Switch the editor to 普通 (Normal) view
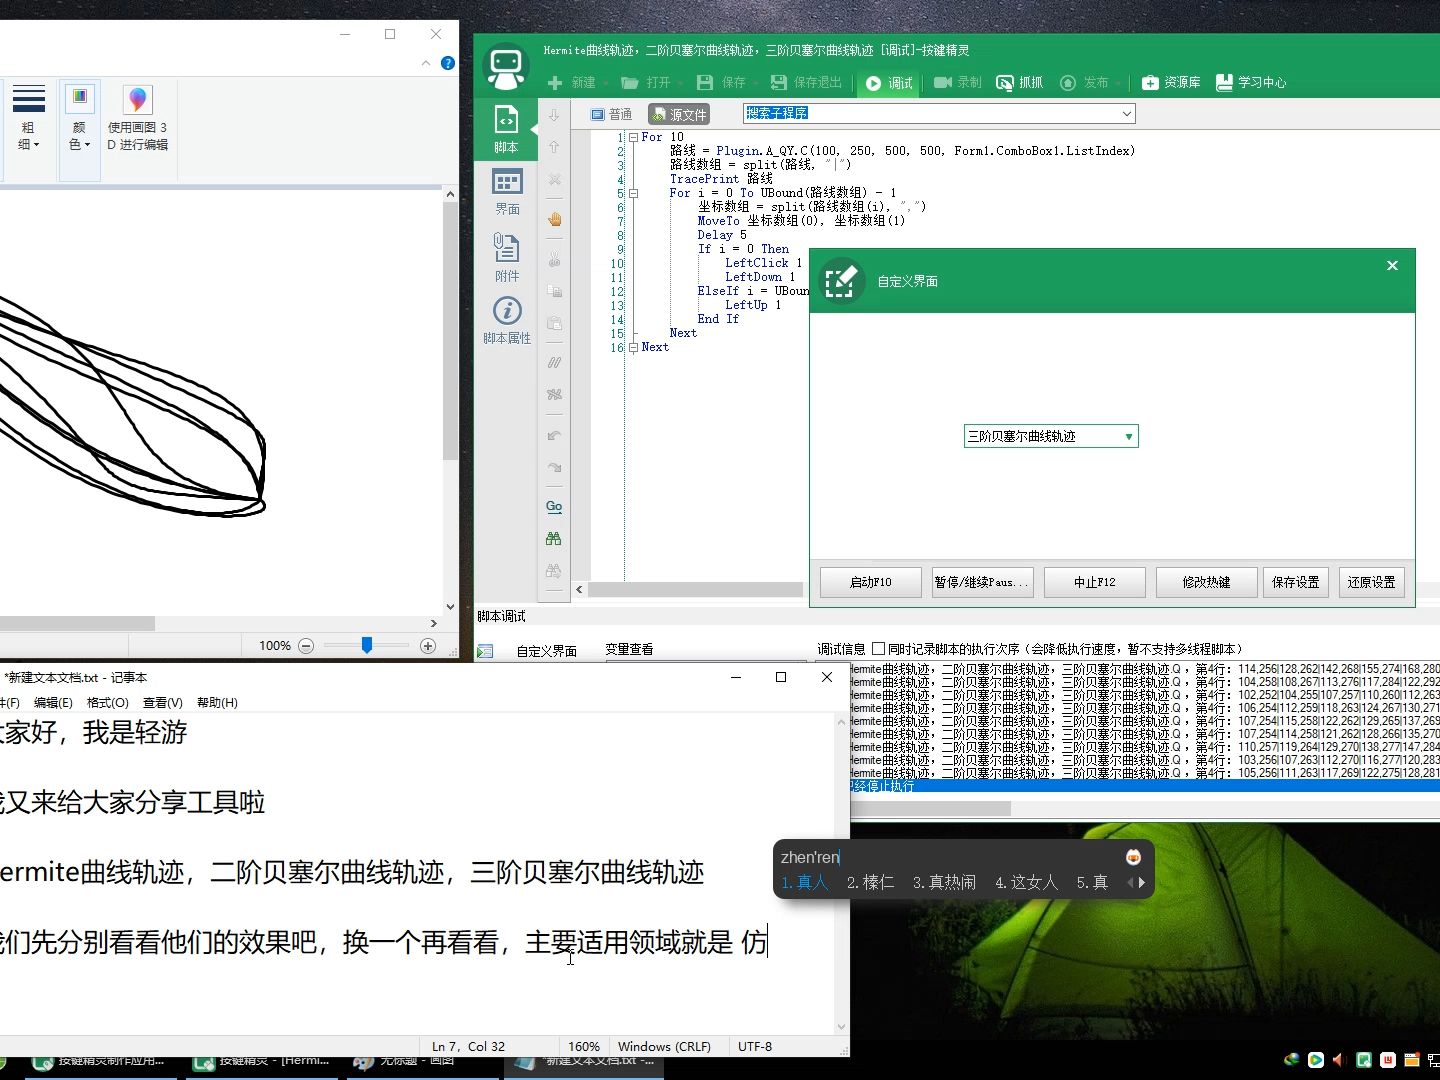The width and height of the screenshot is (1440, 1080). tap(611, 114)
